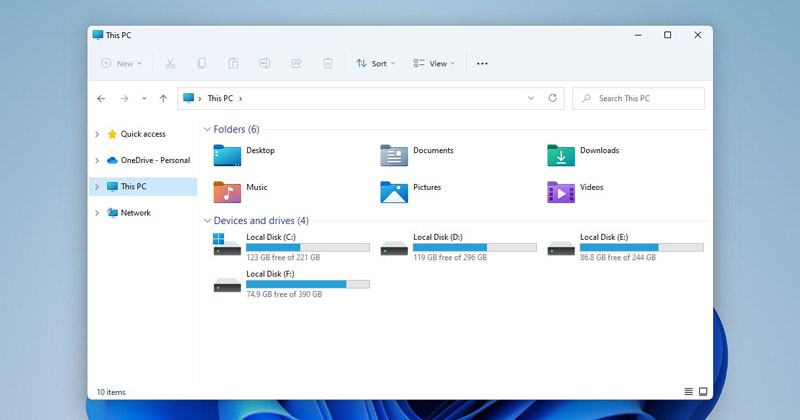
Task: Select the Local Disk (C:) drive icon
Action: point(227,244)
